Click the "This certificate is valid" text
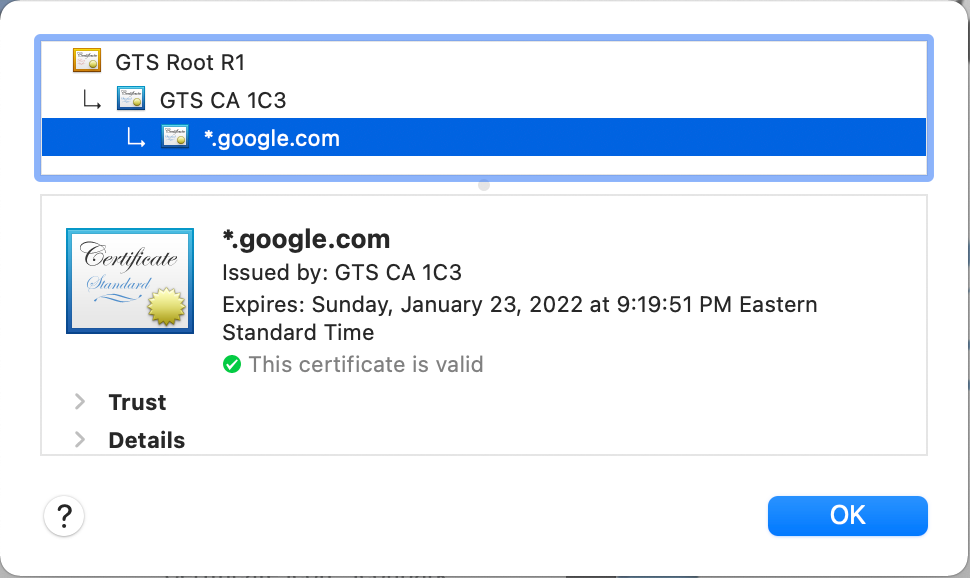This screenshot has width=970, height=578. coord(366,364)
